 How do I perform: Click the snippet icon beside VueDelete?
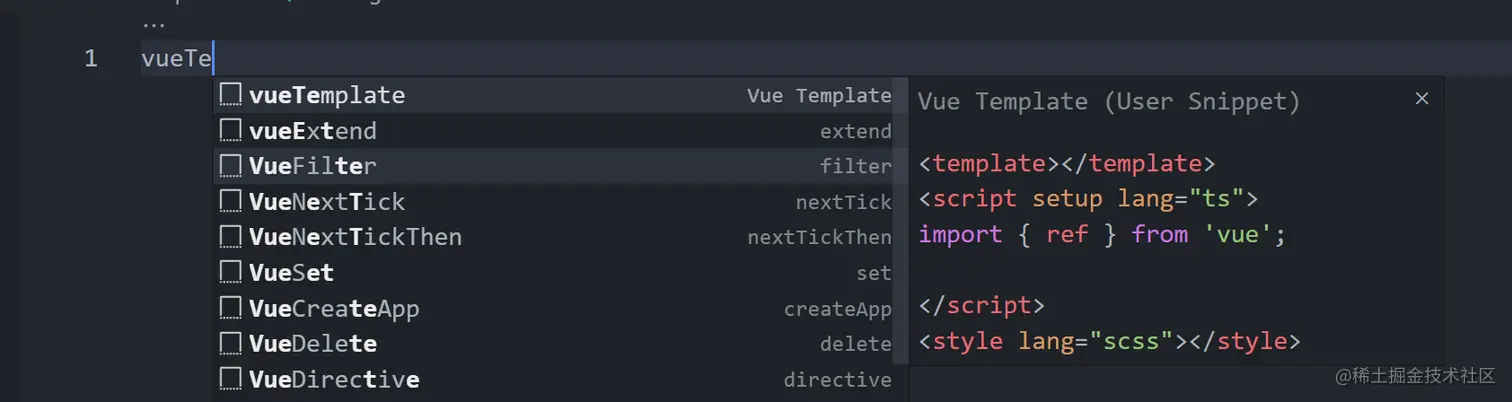click(231, 344)
